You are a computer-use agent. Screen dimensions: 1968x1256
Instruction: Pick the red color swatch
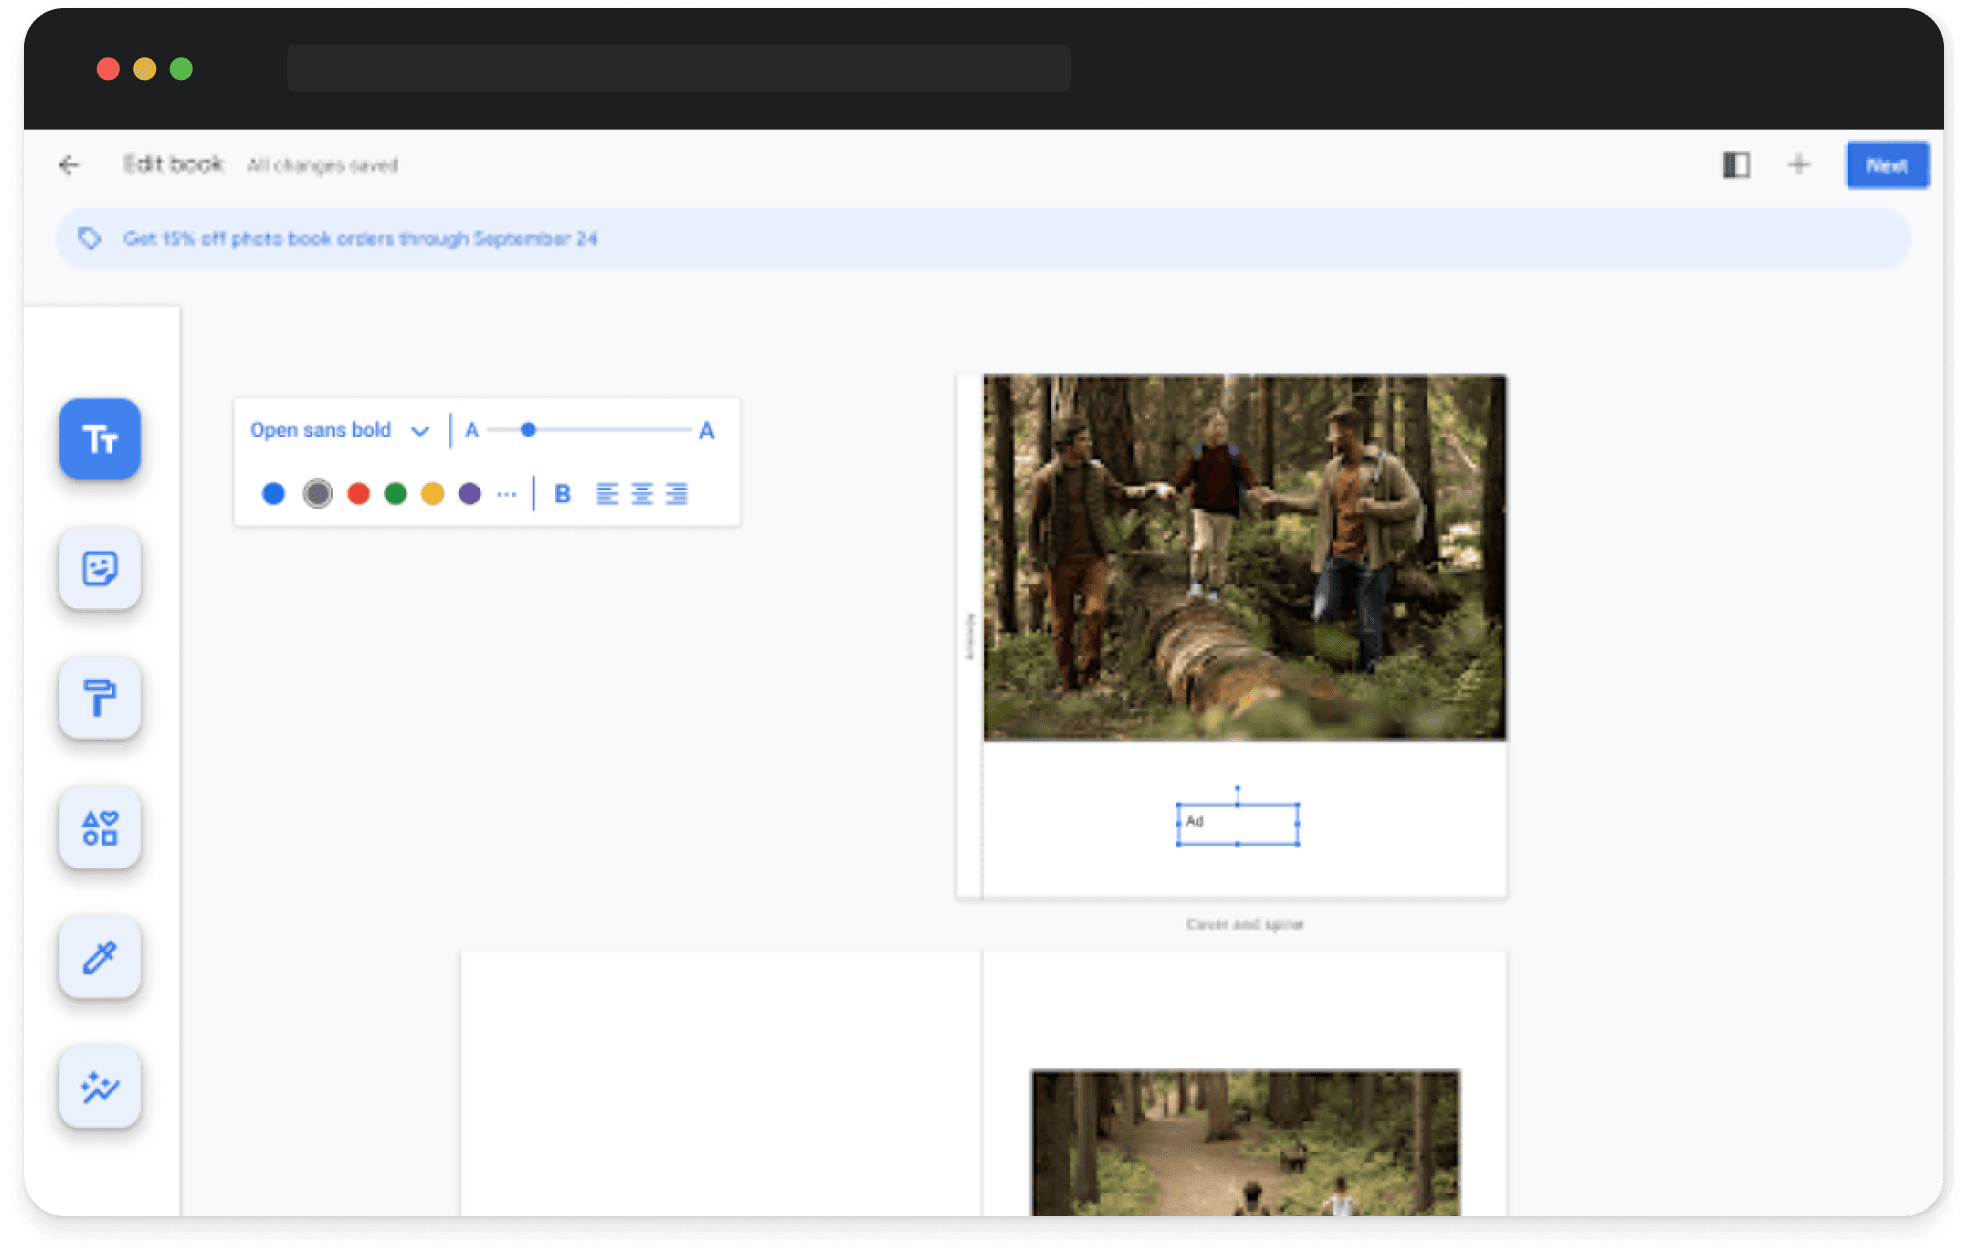pyautogui.click(x=358, y=494)
